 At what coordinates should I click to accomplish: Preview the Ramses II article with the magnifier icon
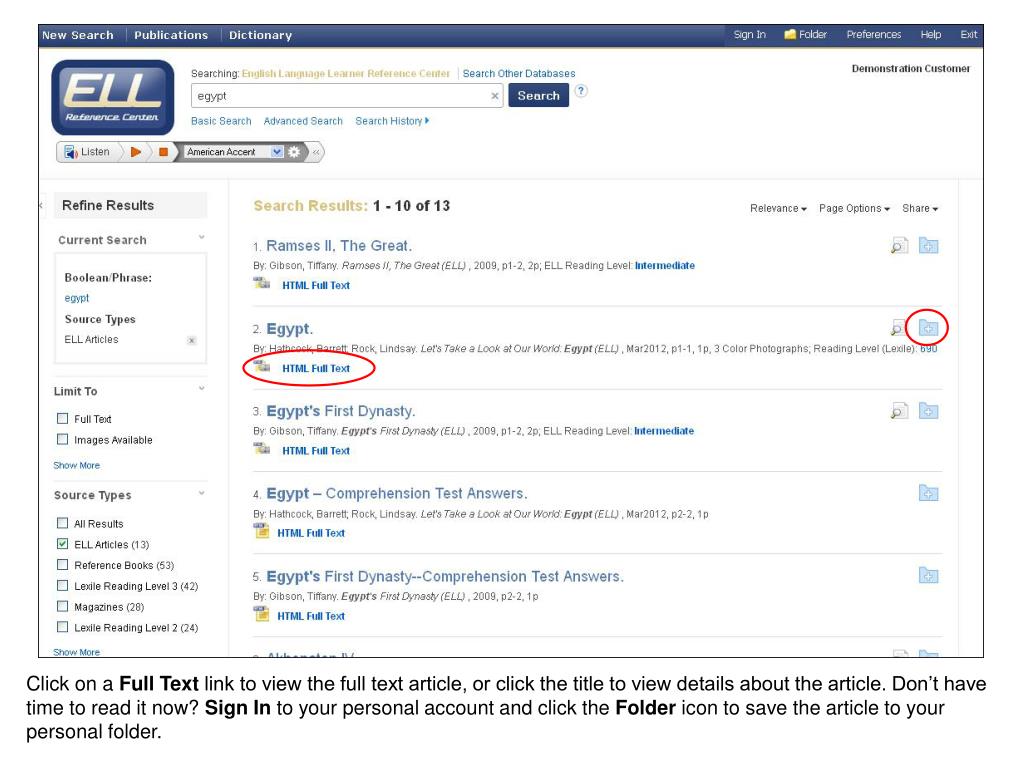[899, 246]
